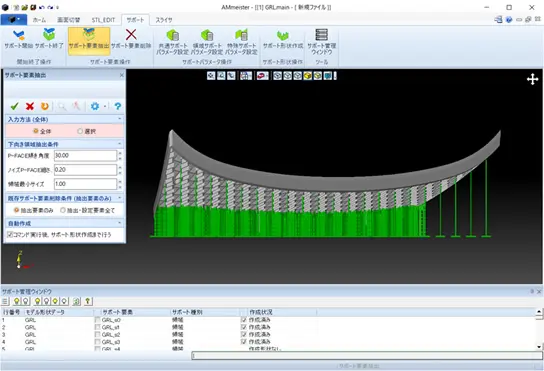The width and height of the screenshot is (544, 371).
Task: Confirm with the green checkmark icon
Action: click(x=15, y=106)
